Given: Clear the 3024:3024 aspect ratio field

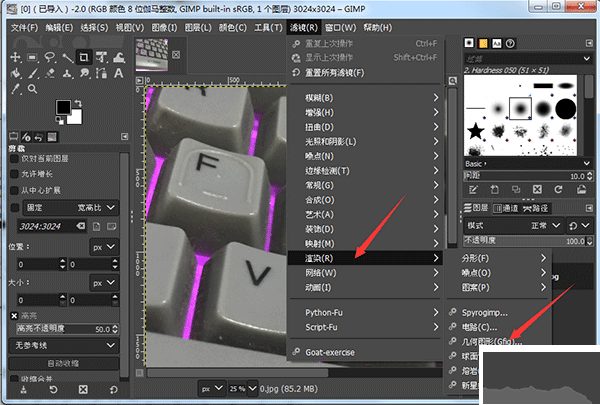Looking at the screenshot, I should tap(81, 226).
